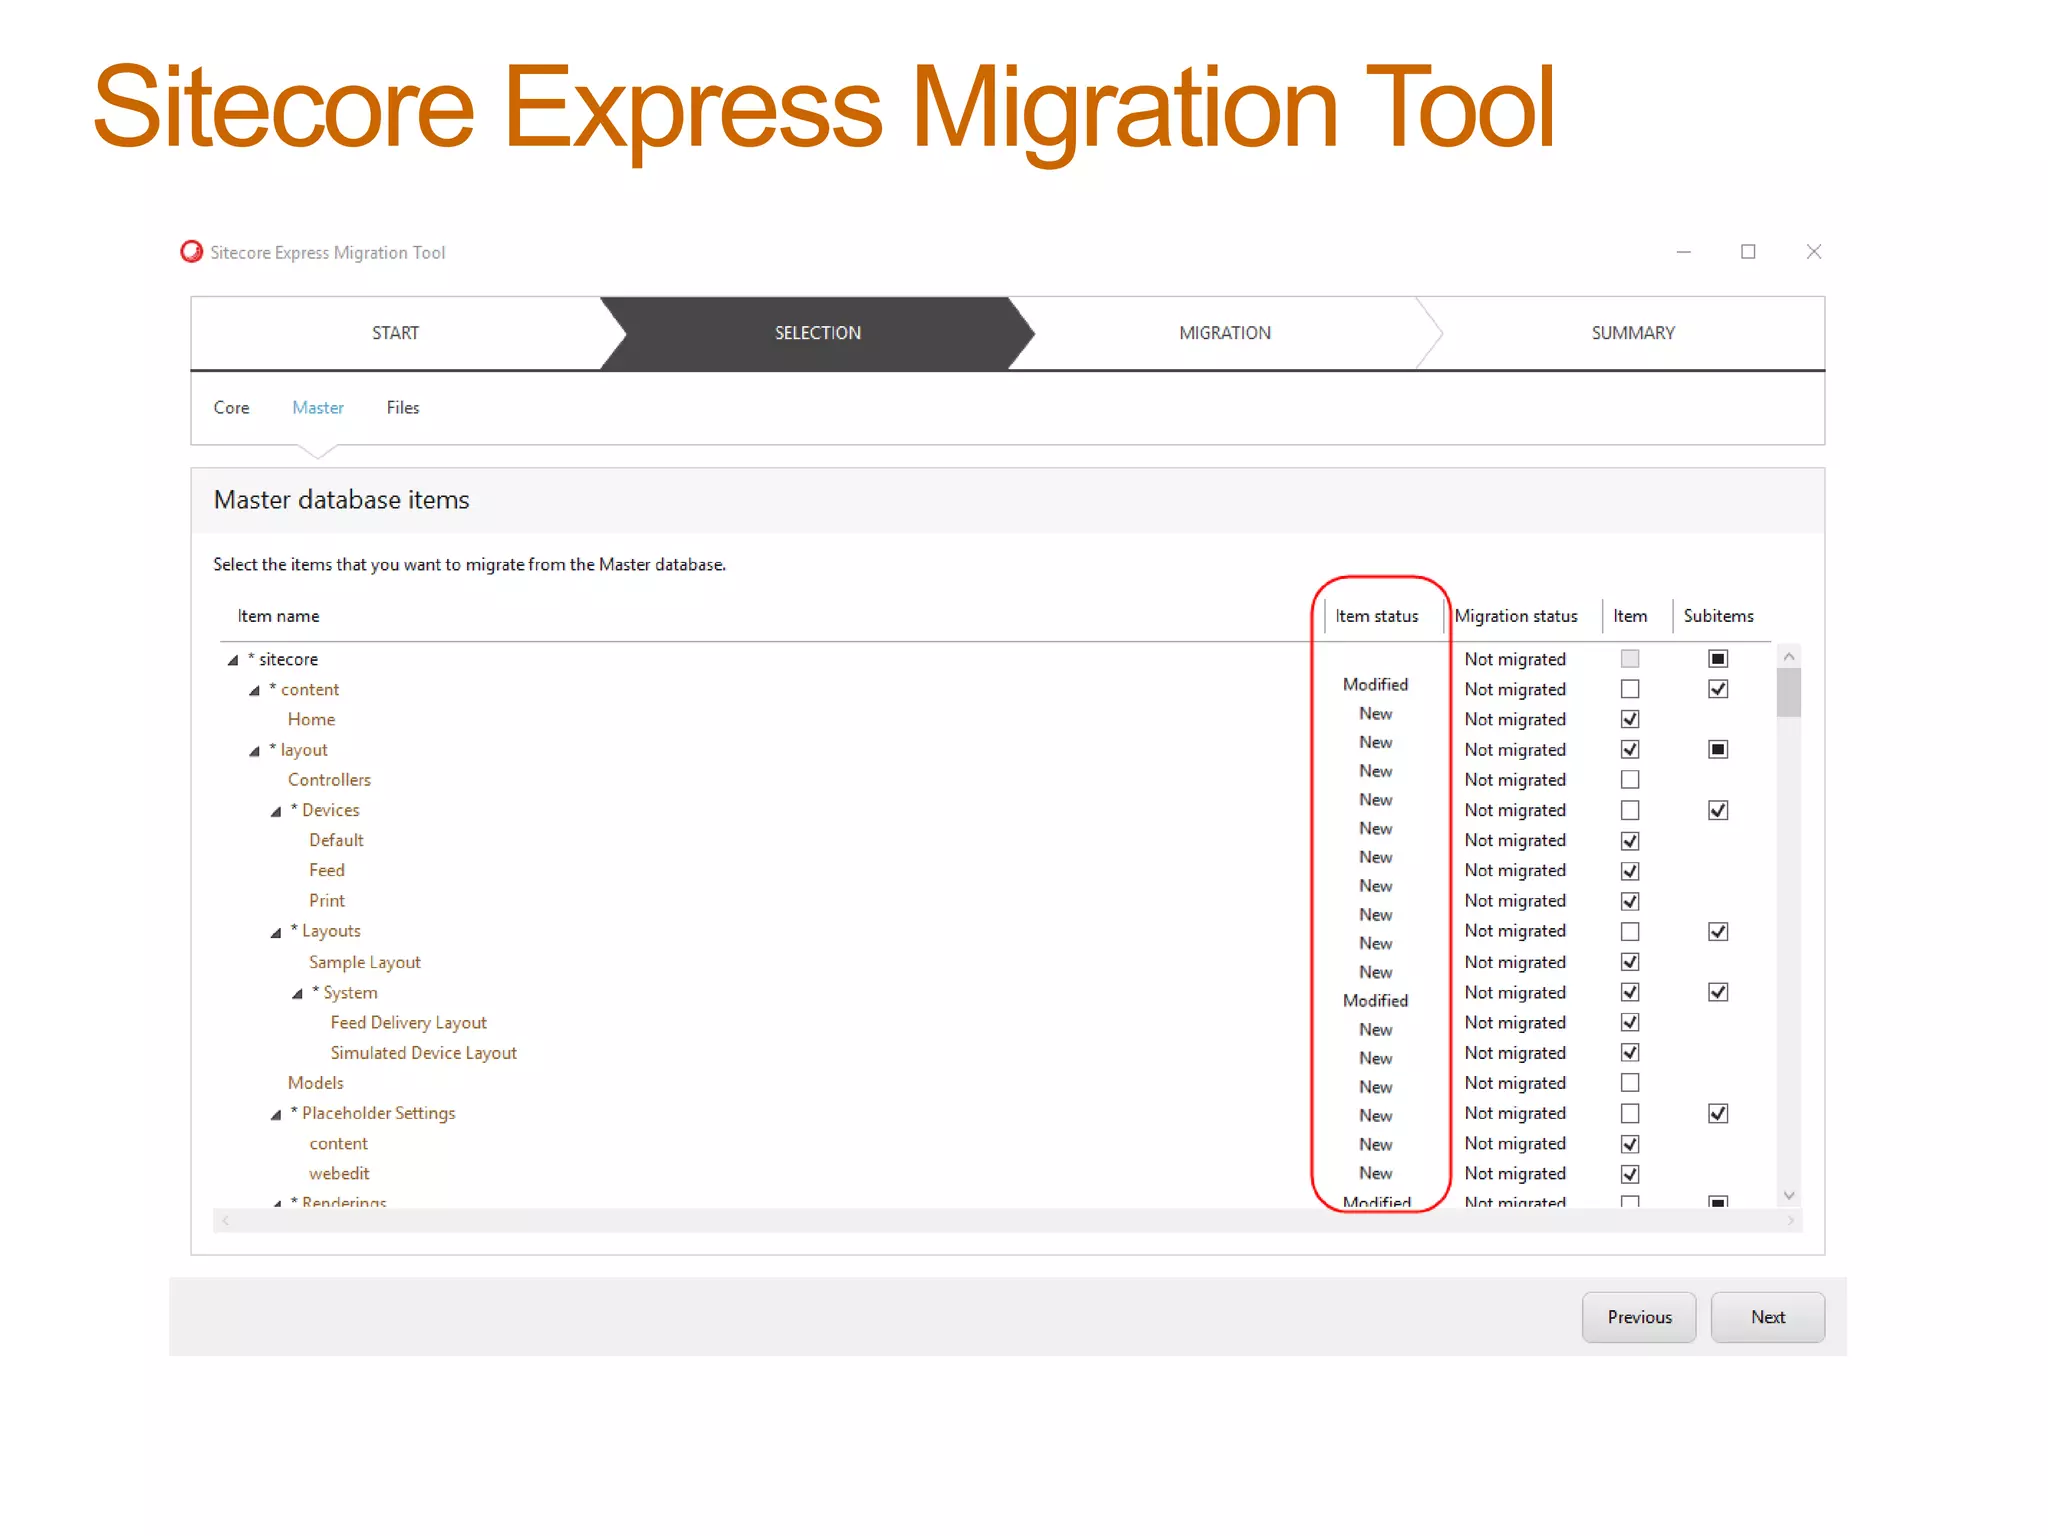Click the vertical scrollbar down arrow
The width and height of the screenshot is (2048, 1536).
(1789, 1195)
